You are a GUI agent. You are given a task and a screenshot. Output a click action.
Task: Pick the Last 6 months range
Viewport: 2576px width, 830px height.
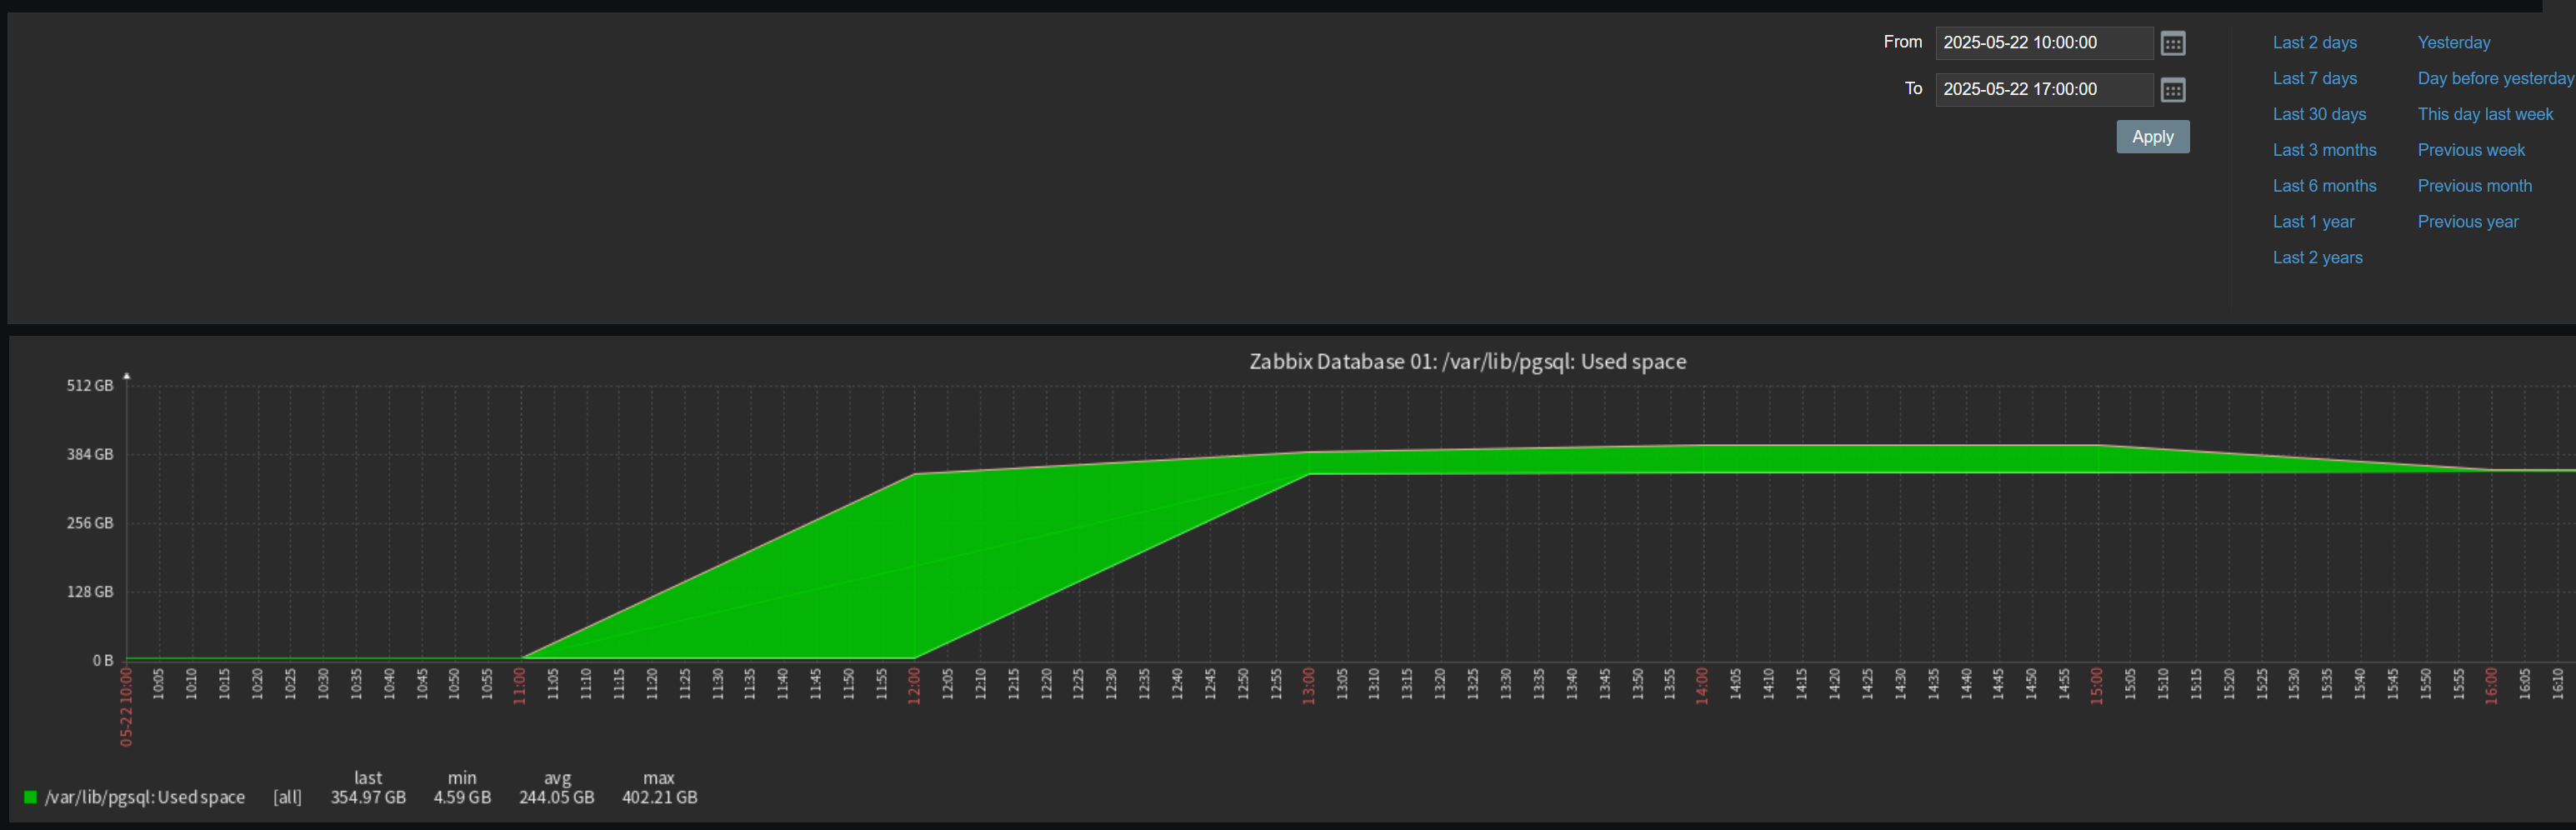pos(2323,187)
